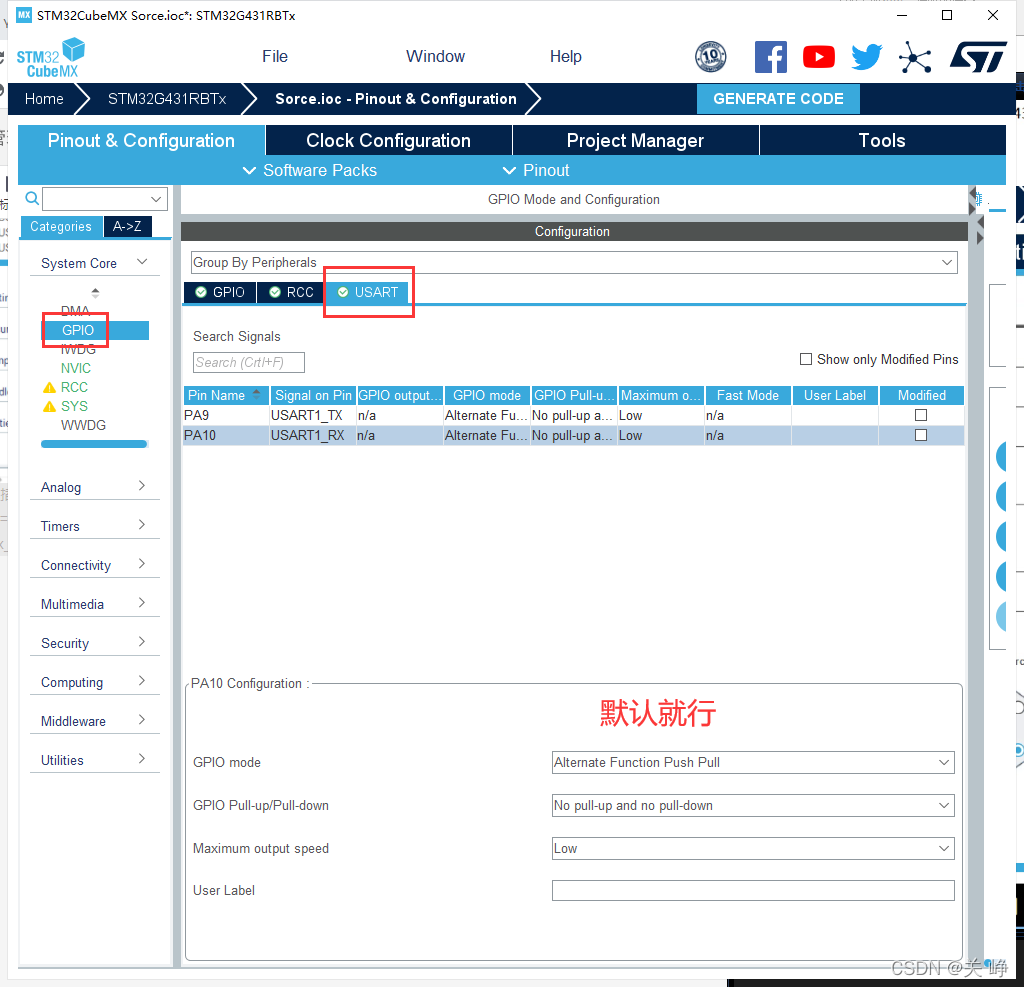Viewport: 1024px width, 987px height.
Task: Select WWDG in System Core list
Action: 84,425
